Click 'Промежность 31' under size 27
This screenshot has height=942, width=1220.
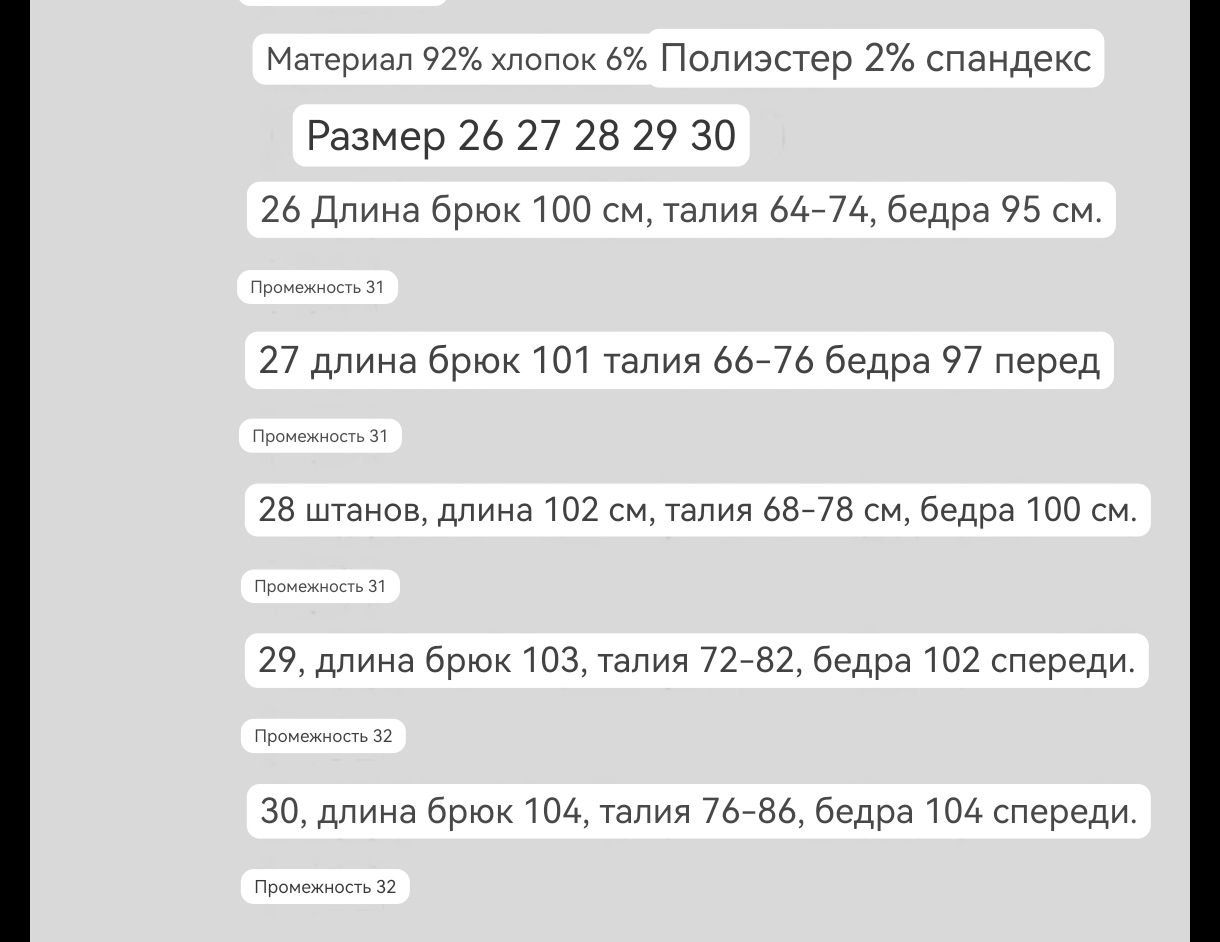point(320,436)
